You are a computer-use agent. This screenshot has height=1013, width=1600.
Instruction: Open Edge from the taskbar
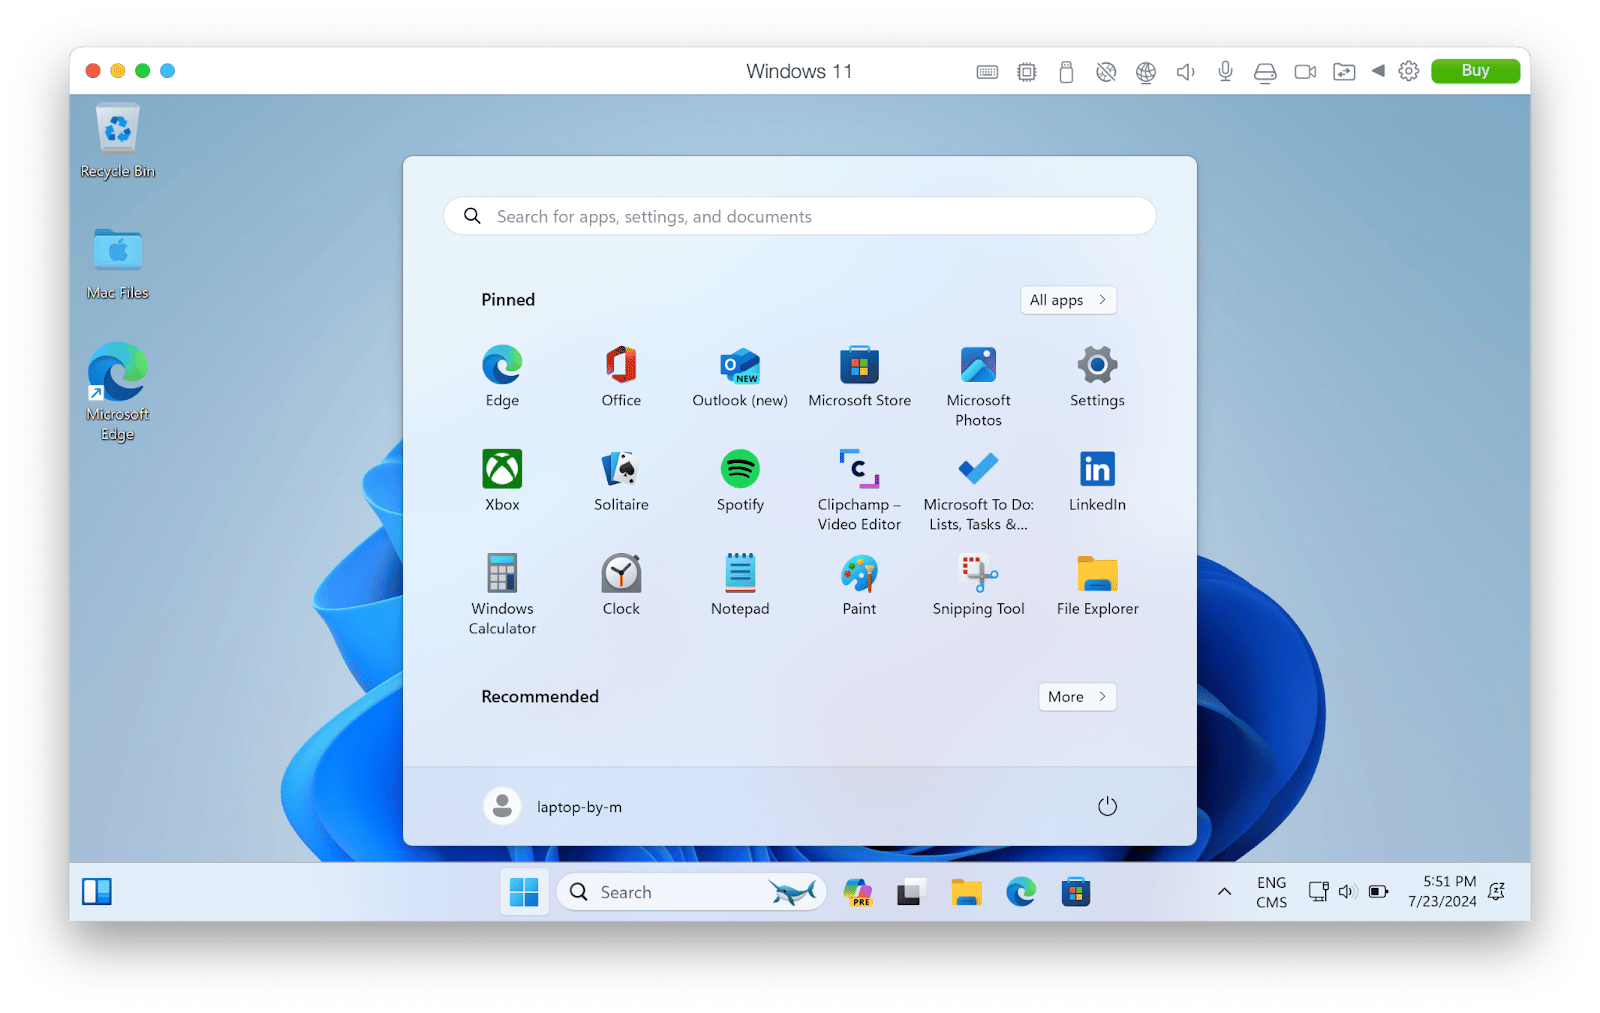tap(1021, 891)
